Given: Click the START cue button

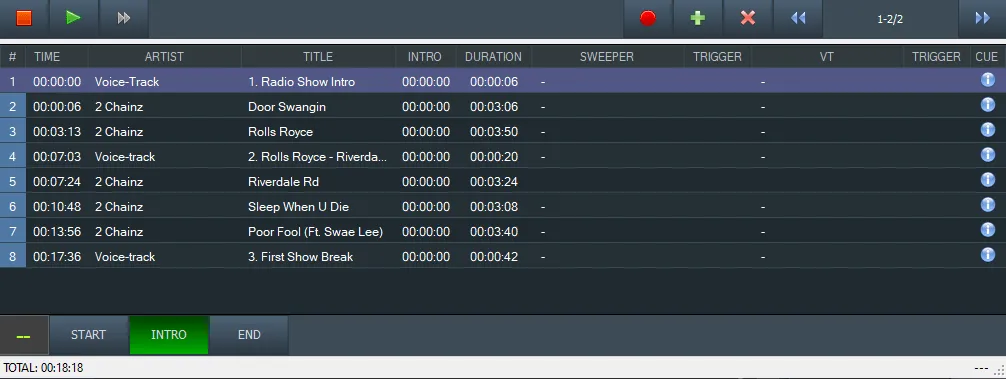Looking at the screenshot, I should coord(89,335).
